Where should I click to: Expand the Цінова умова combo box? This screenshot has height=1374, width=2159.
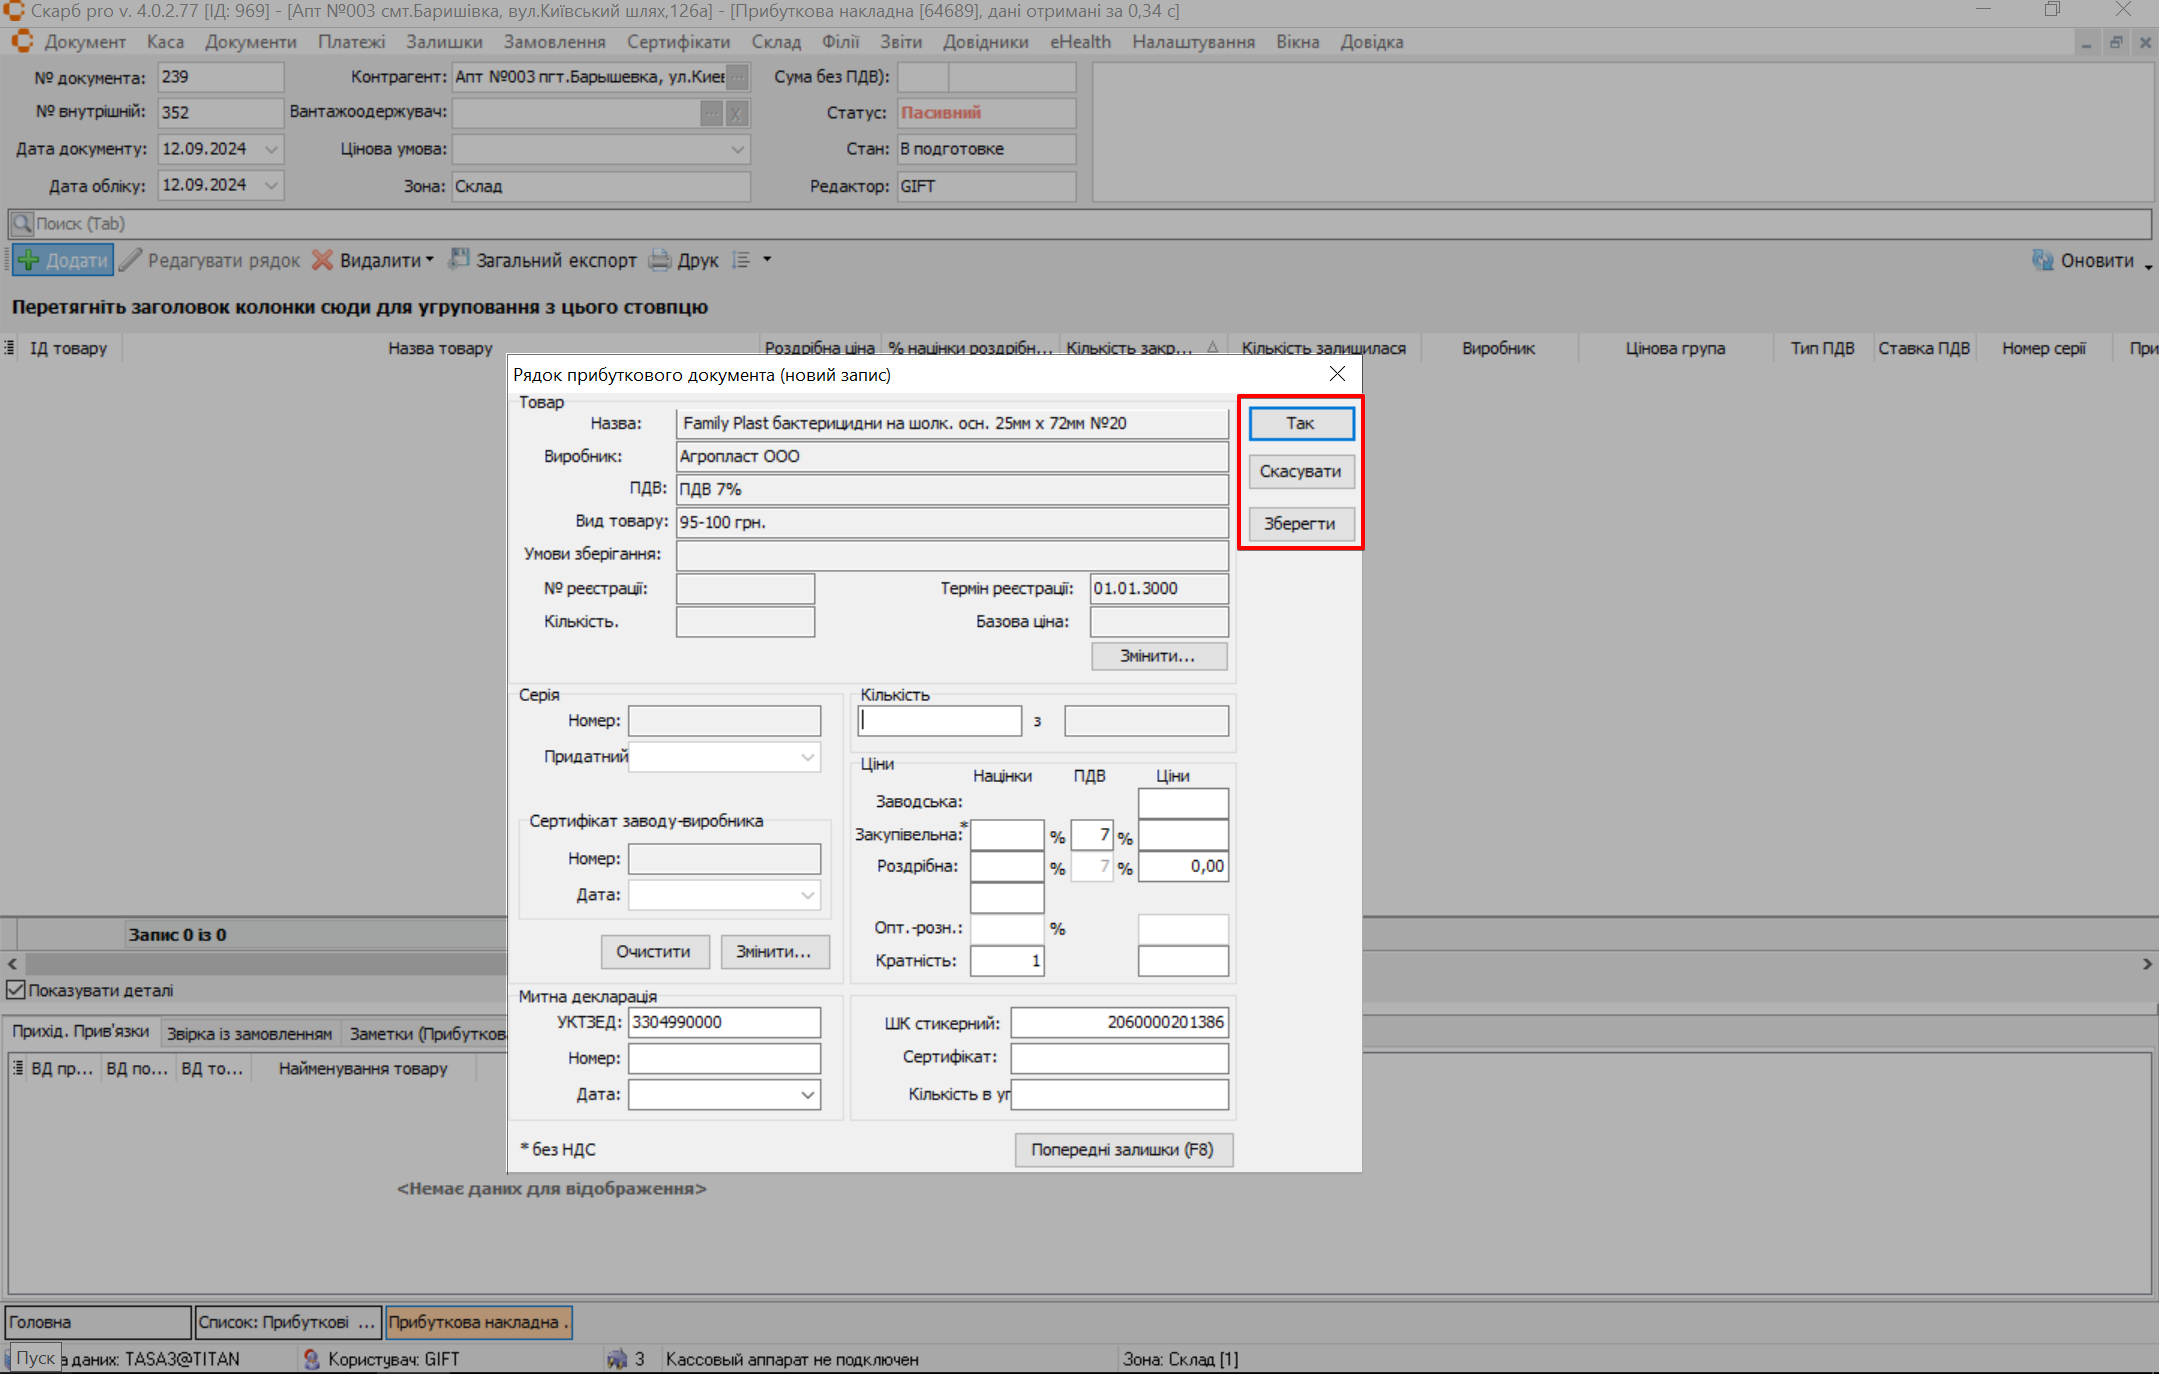pyautogui.click(x=737, y=149)
